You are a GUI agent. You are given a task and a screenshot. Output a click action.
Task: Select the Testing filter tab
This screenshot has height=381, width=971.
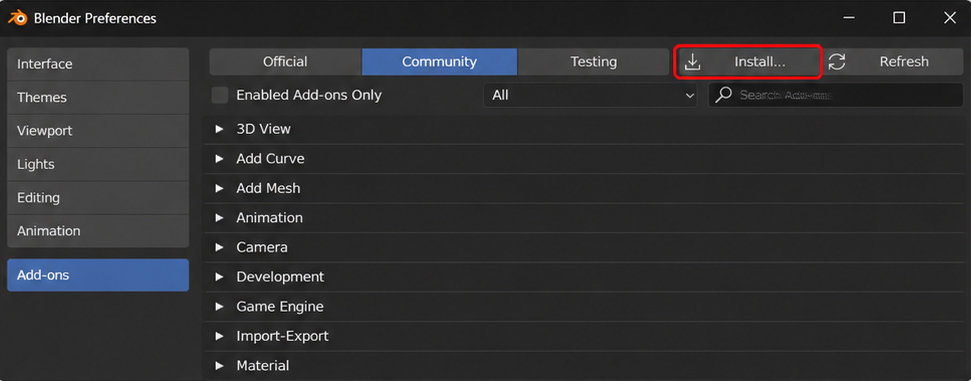coord(593,62)
